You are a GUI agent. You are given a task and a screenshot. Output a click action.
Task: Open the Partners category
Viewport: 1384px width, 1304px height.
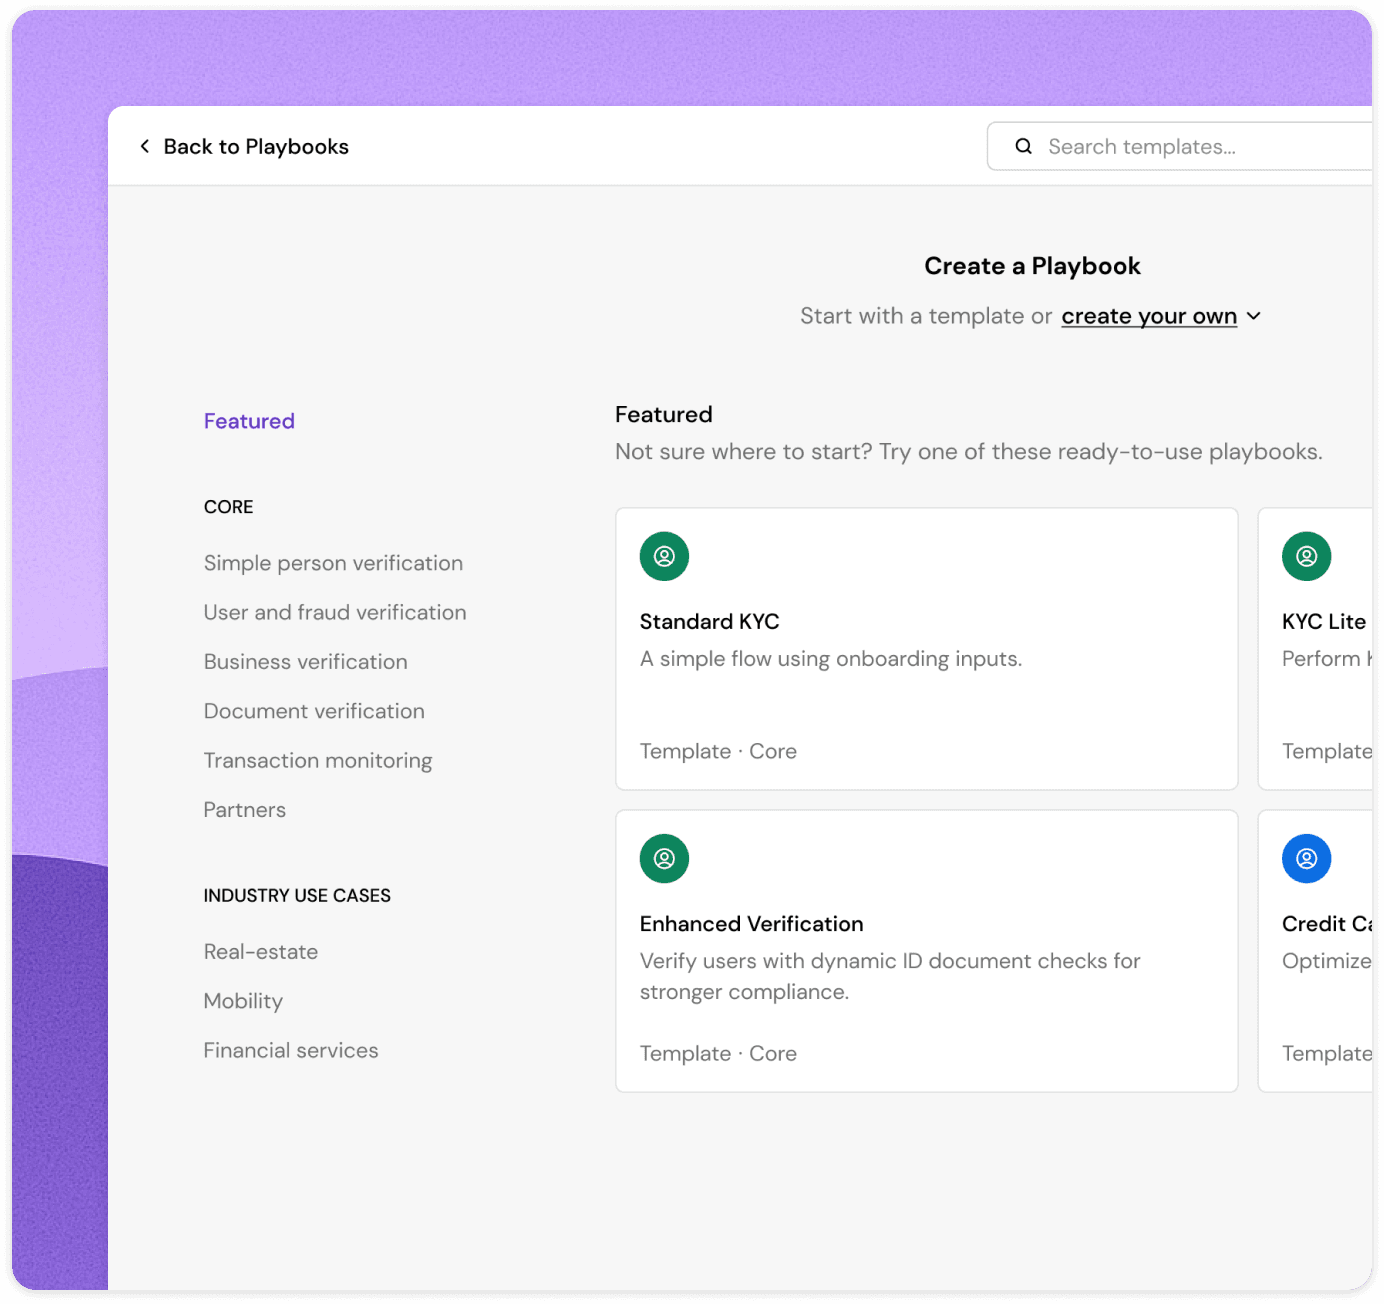click(x=245, y=810)
